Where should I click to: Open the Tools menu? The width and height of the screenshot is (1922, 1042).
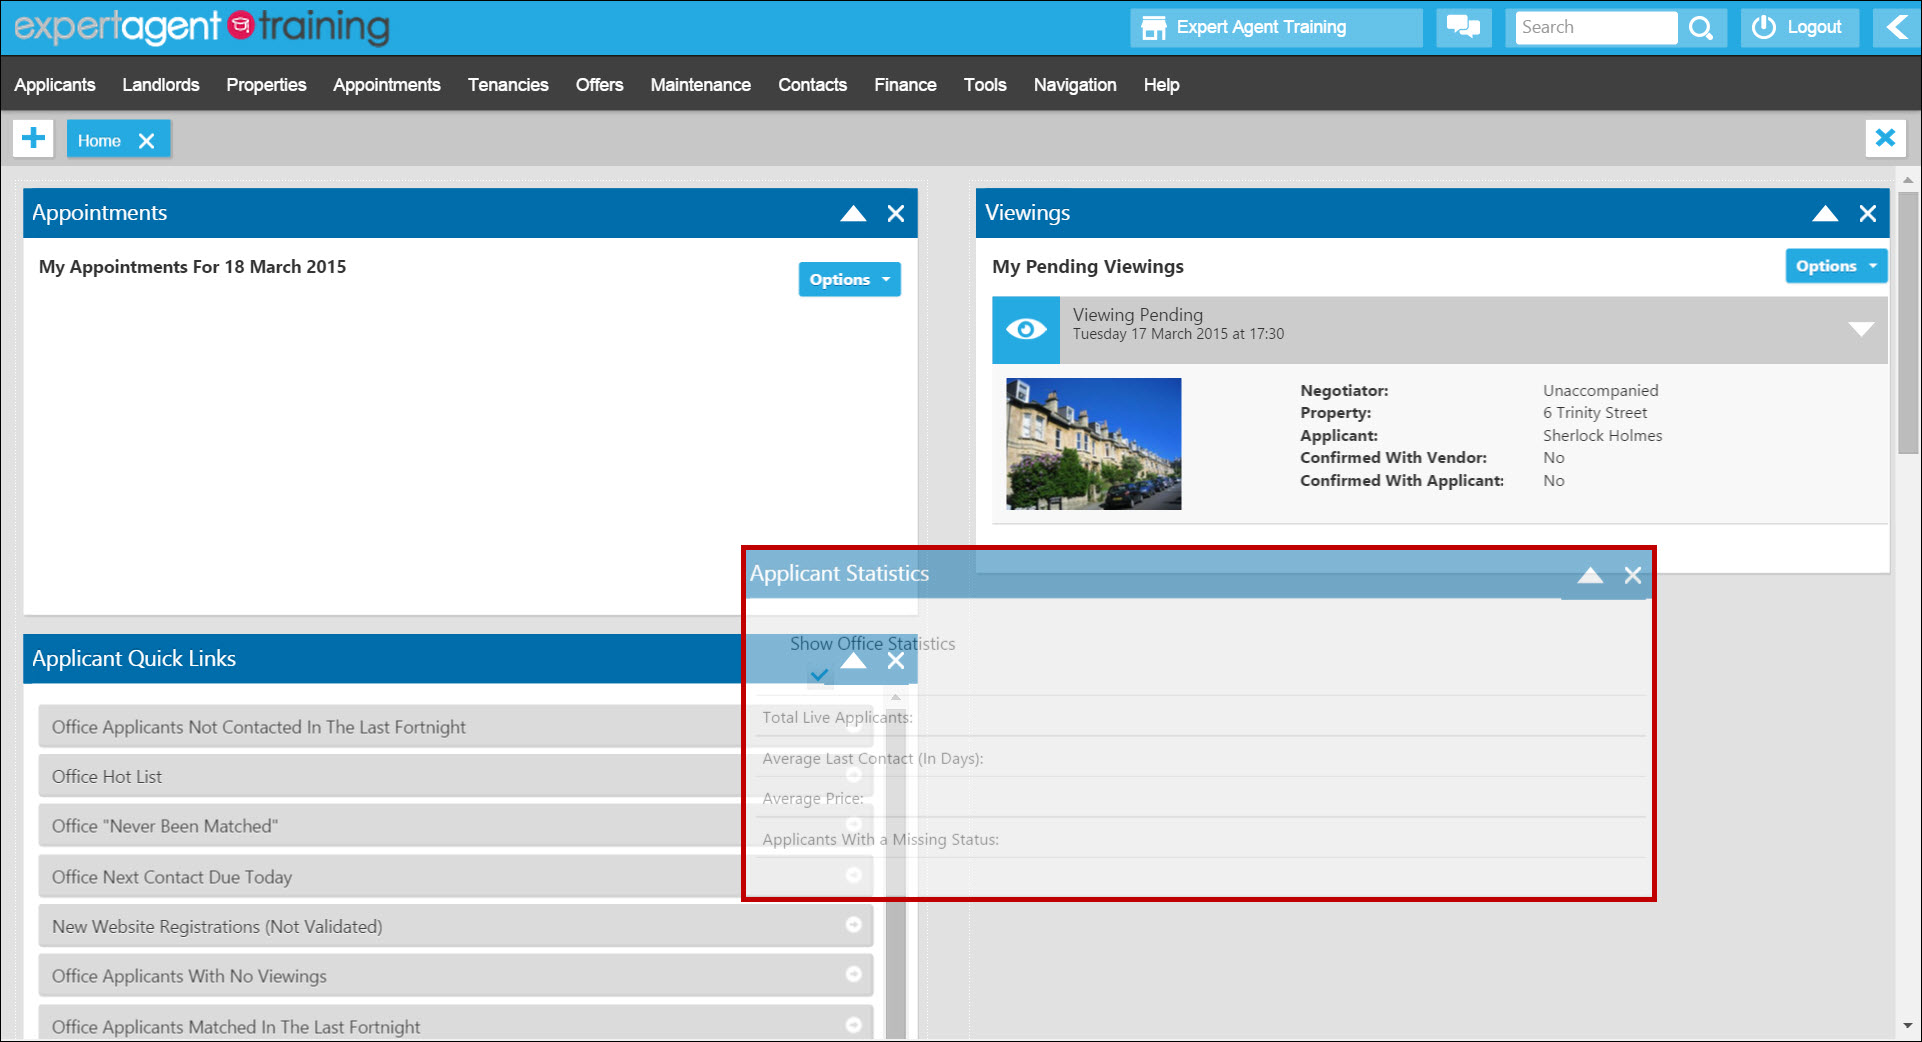[985, 85]
